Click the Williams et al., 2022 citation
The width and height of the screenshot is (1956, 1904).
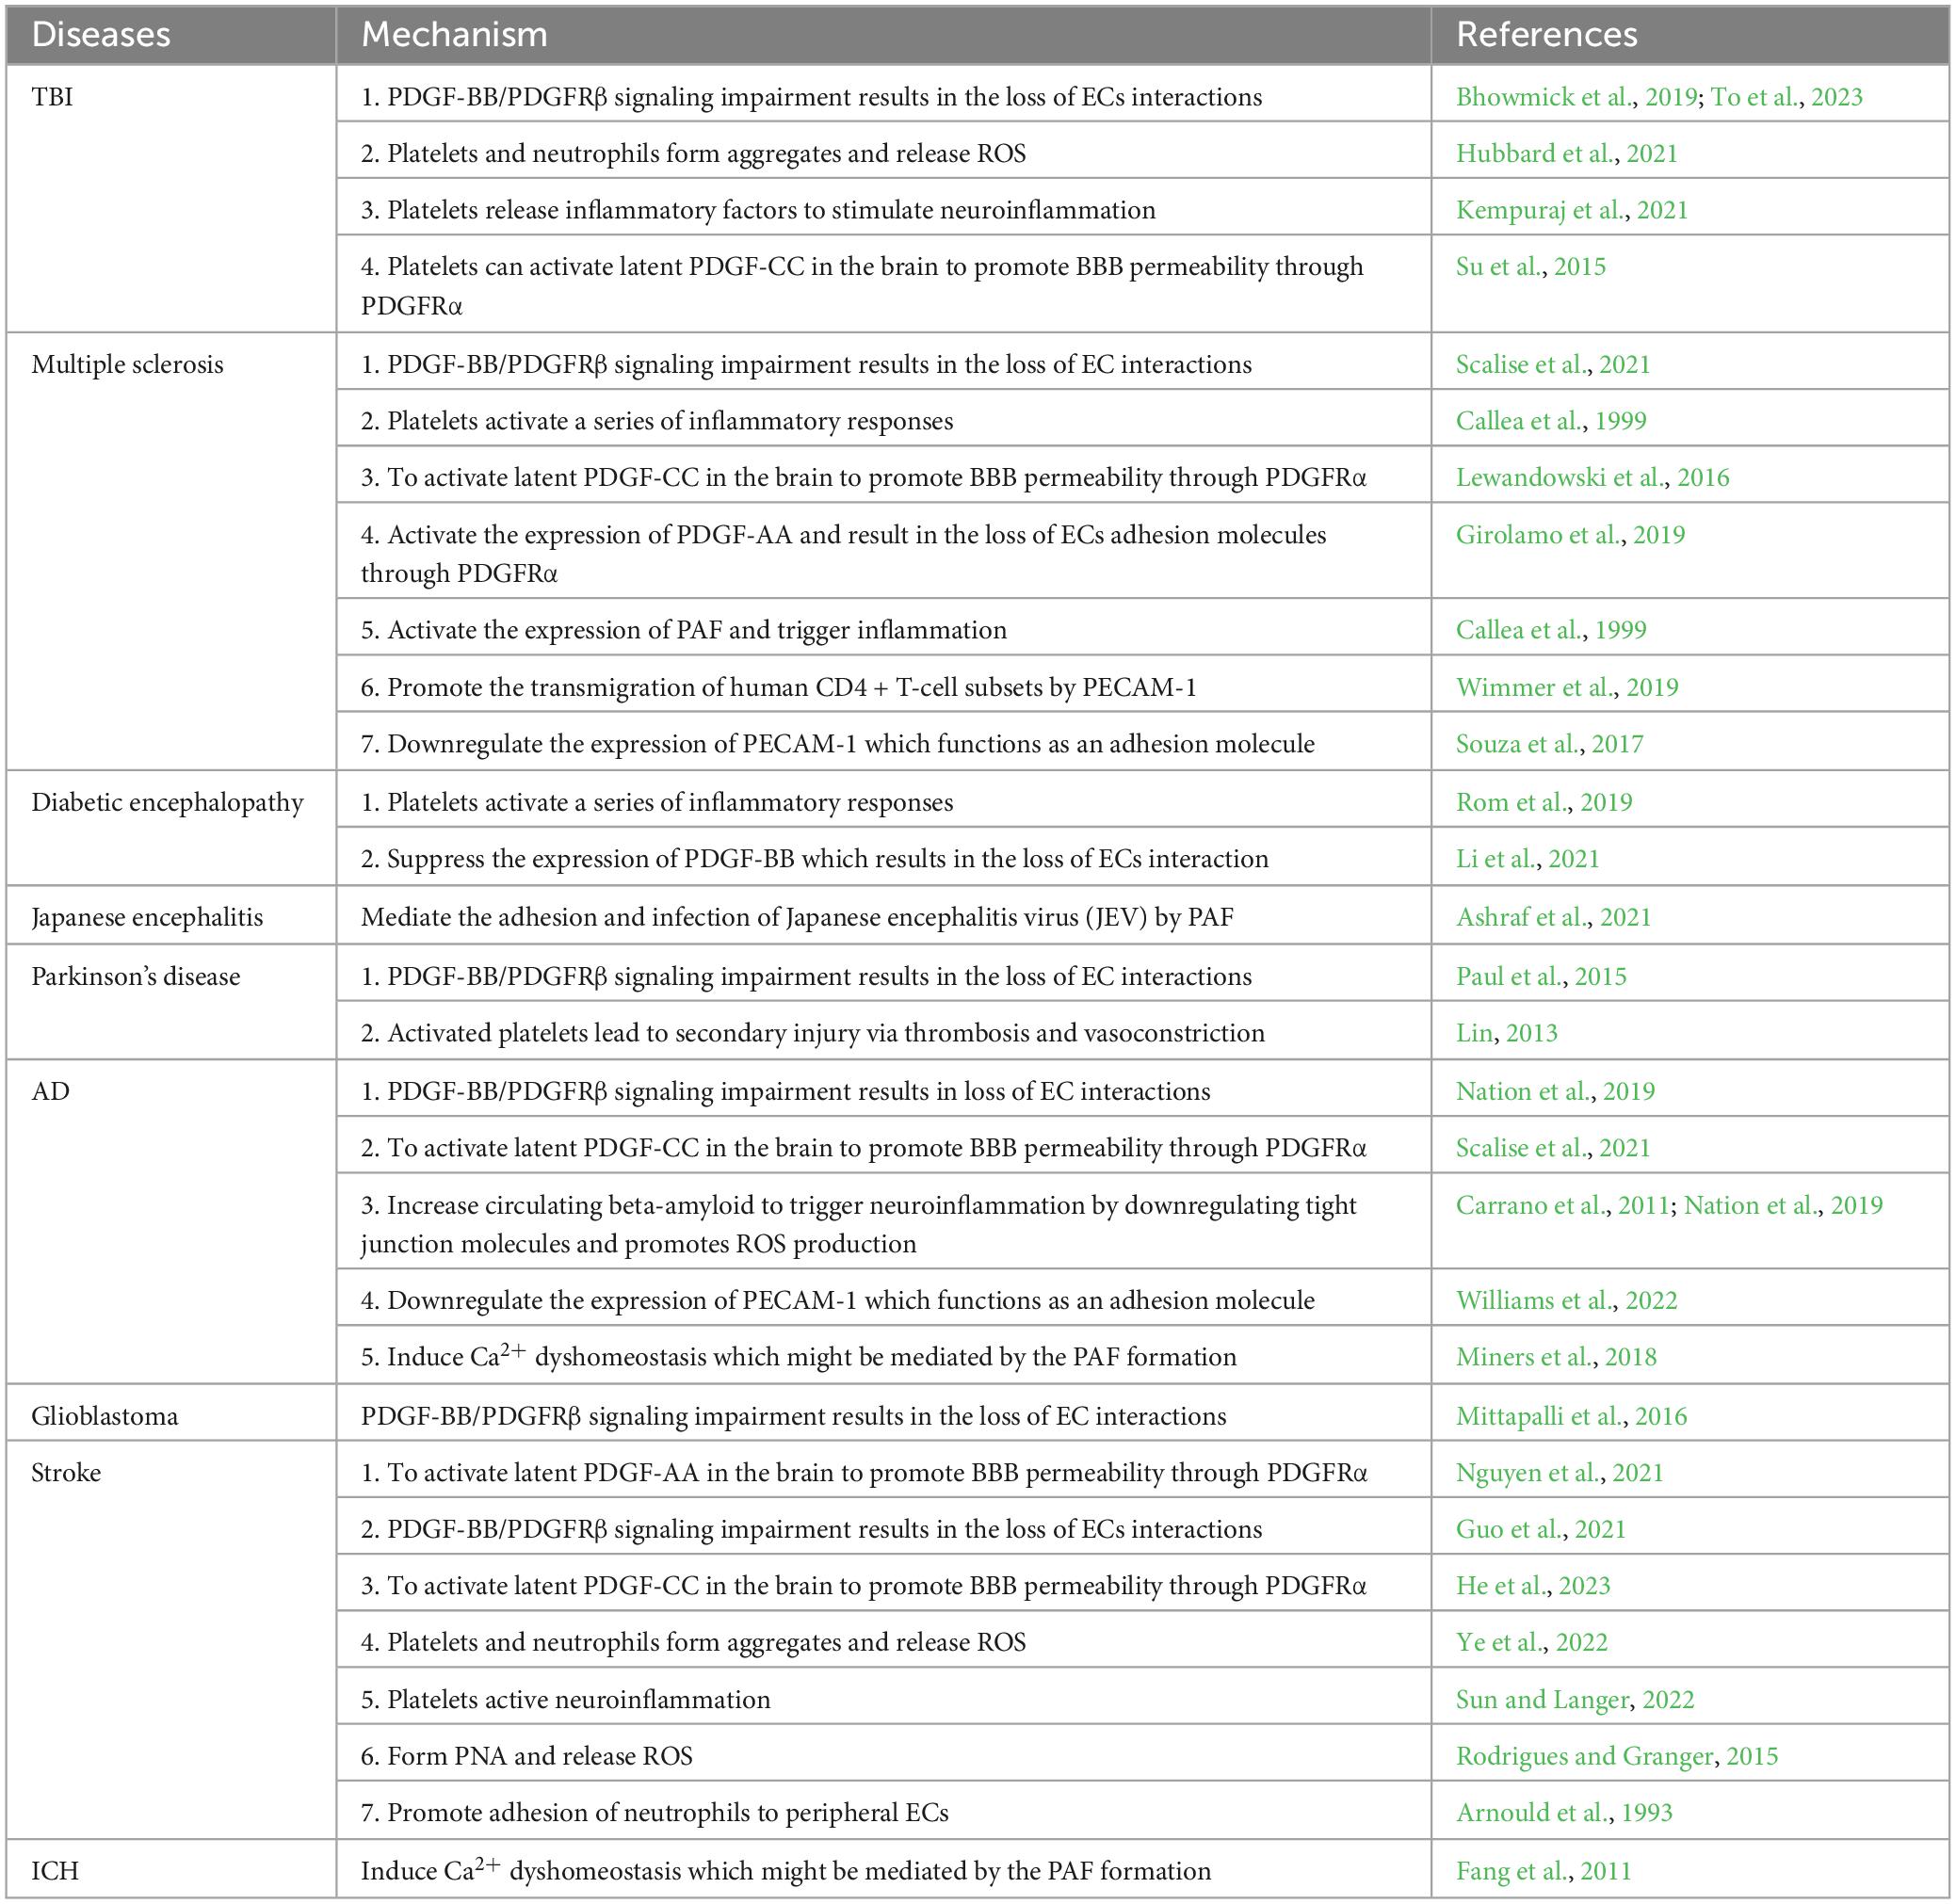coord(1567,1300)
